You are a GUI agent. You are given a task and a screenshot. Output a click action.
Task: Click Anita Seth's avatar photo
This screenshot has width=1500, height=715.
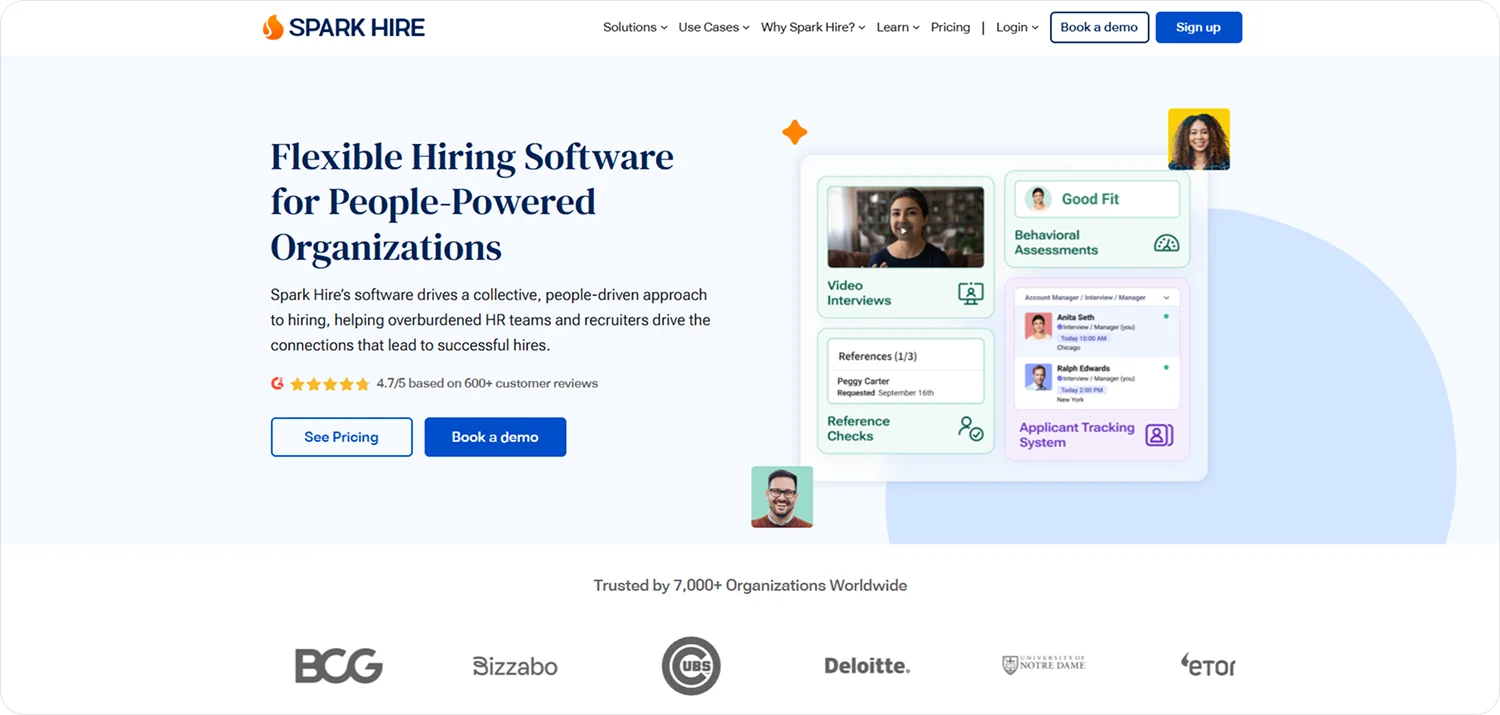click(x=1038, y=327)
